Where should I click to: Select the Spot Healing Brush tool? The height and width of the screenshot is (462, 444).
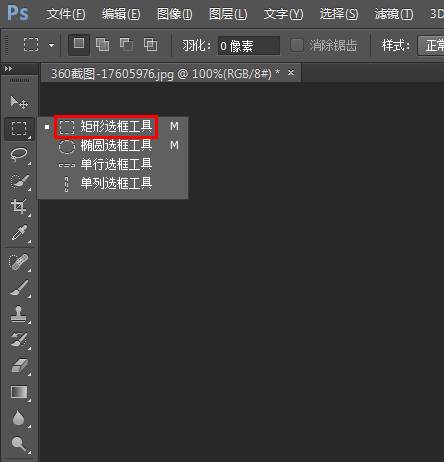(19, 262)
